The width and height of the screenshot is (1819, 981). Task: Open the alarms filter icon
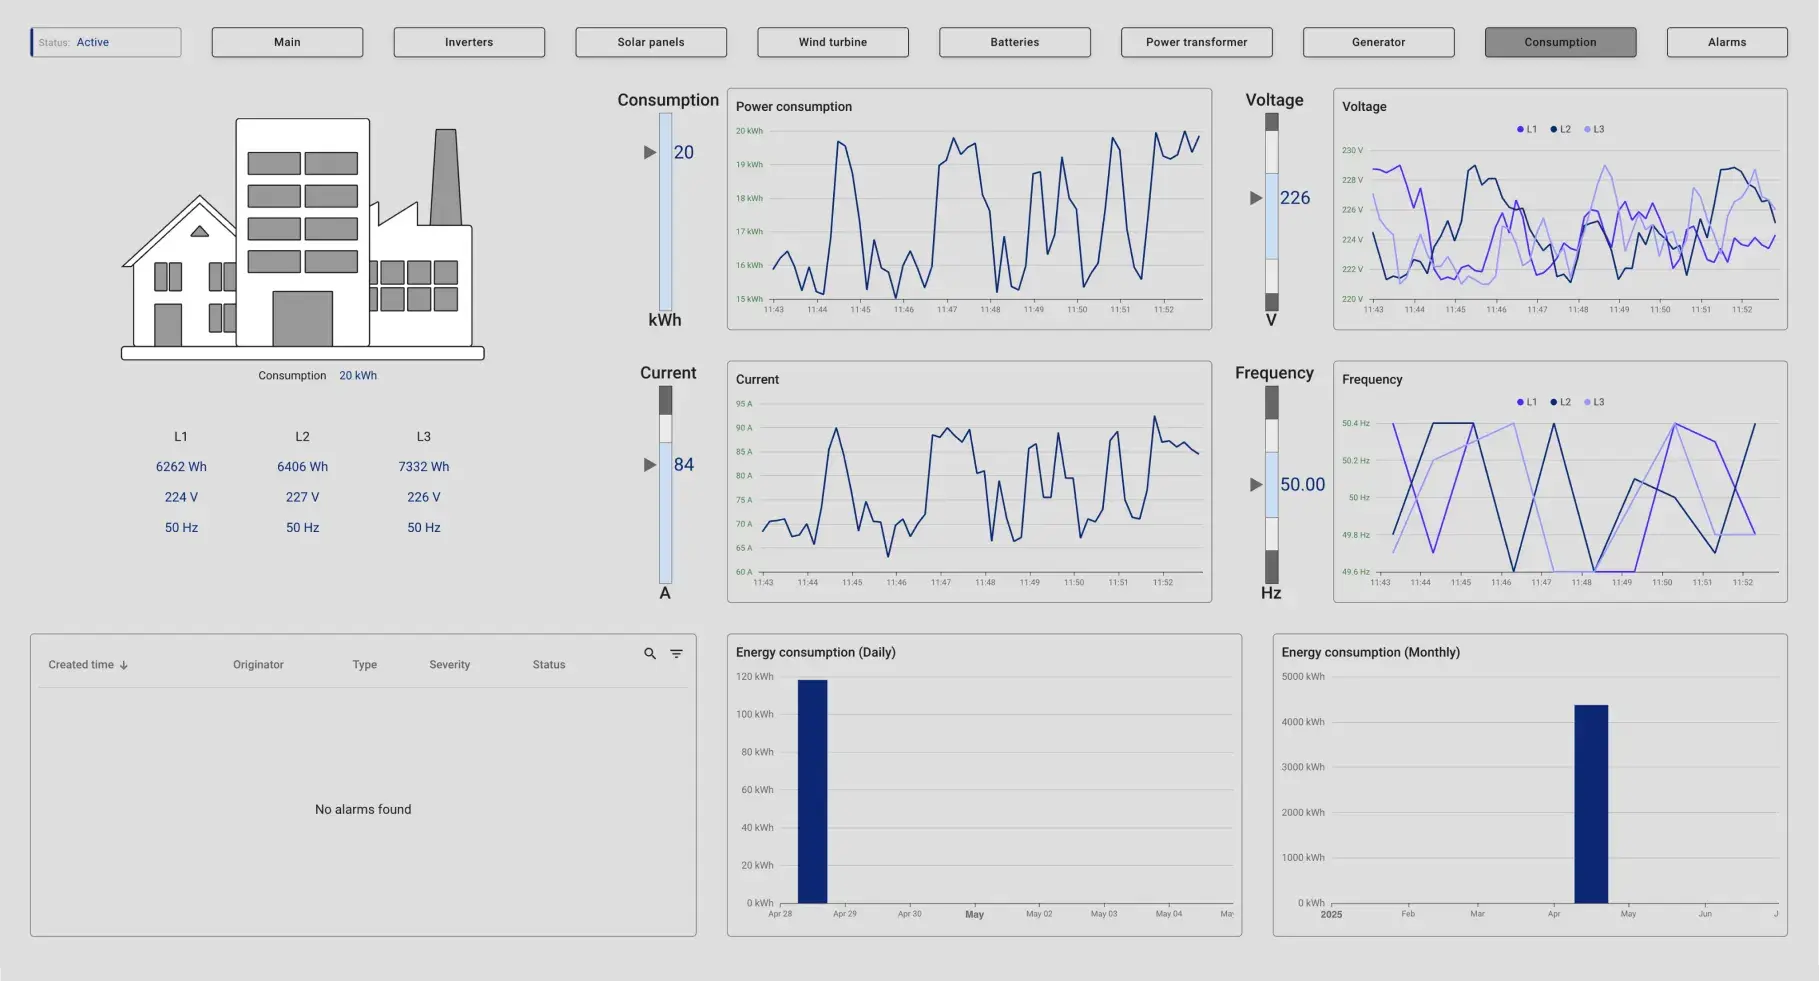click(677, 653)
